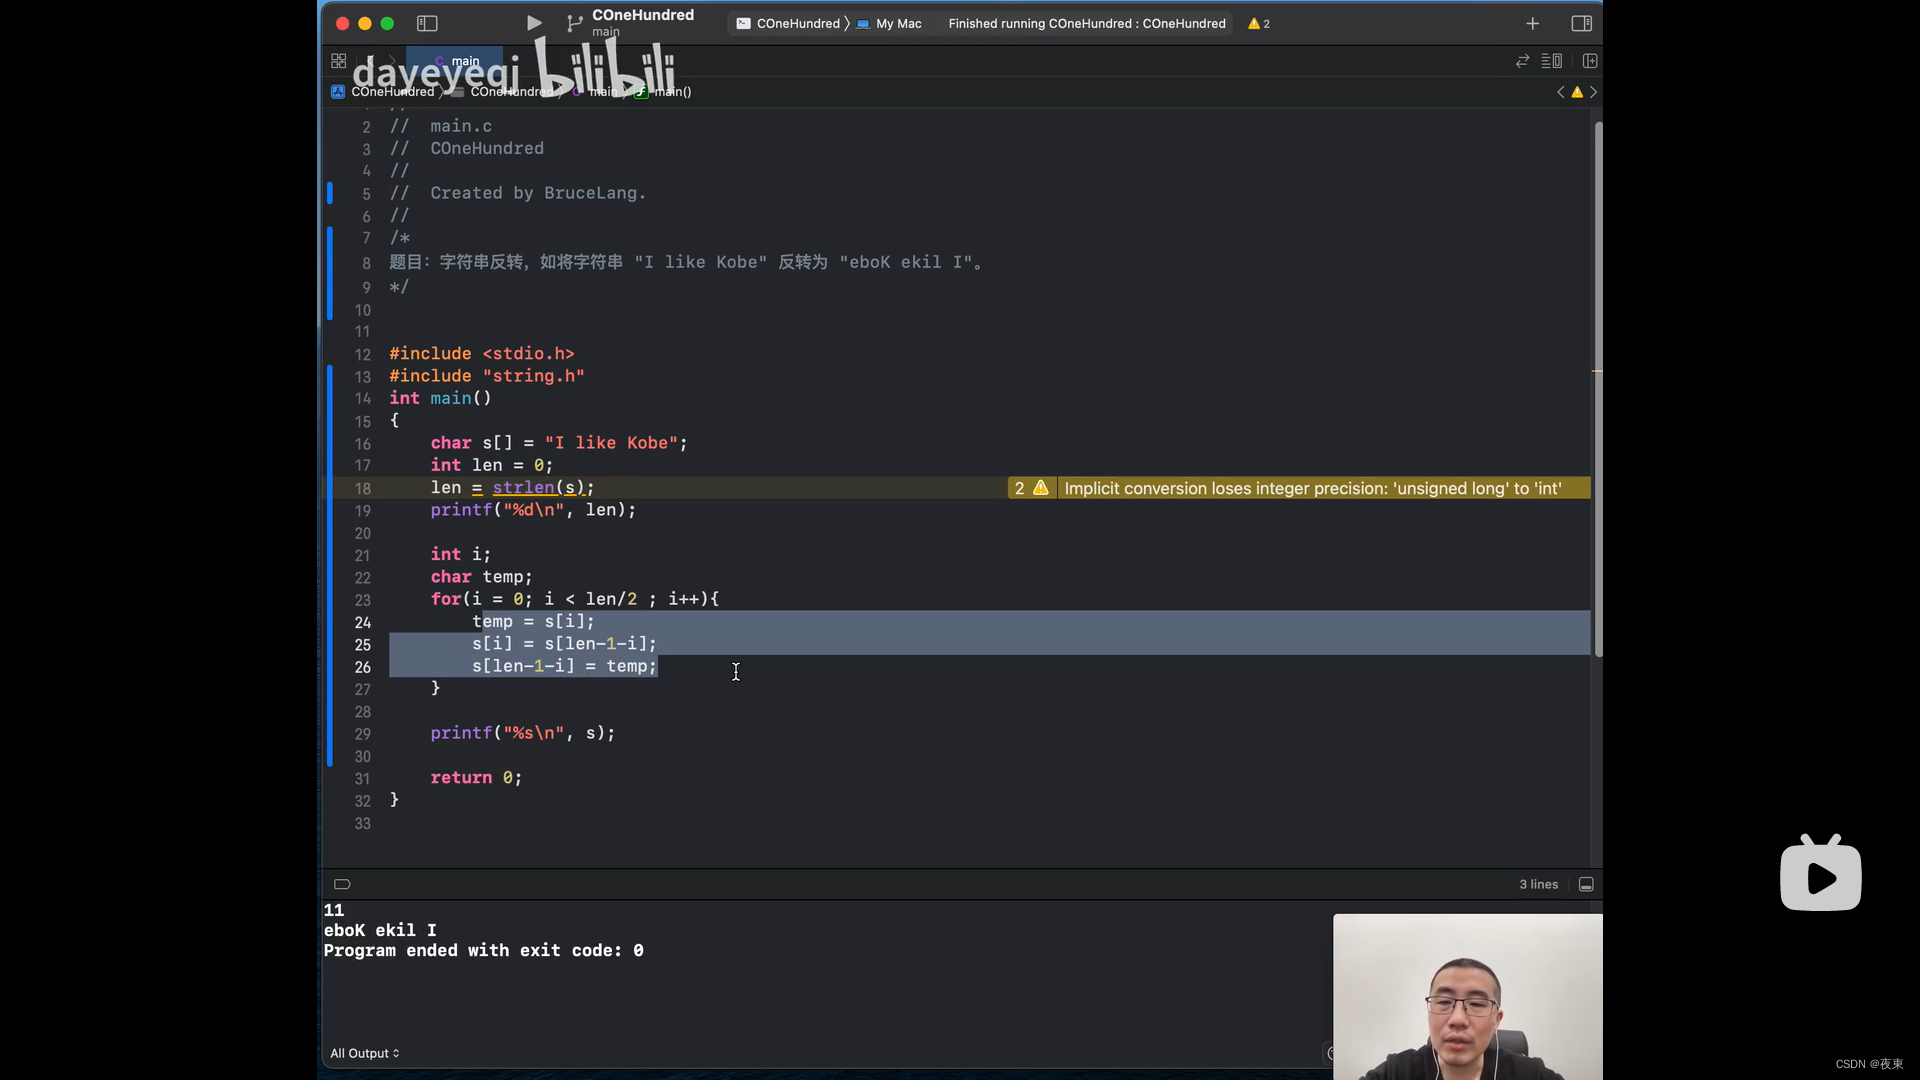Toggle the navigator sidebar

(427, 23)
